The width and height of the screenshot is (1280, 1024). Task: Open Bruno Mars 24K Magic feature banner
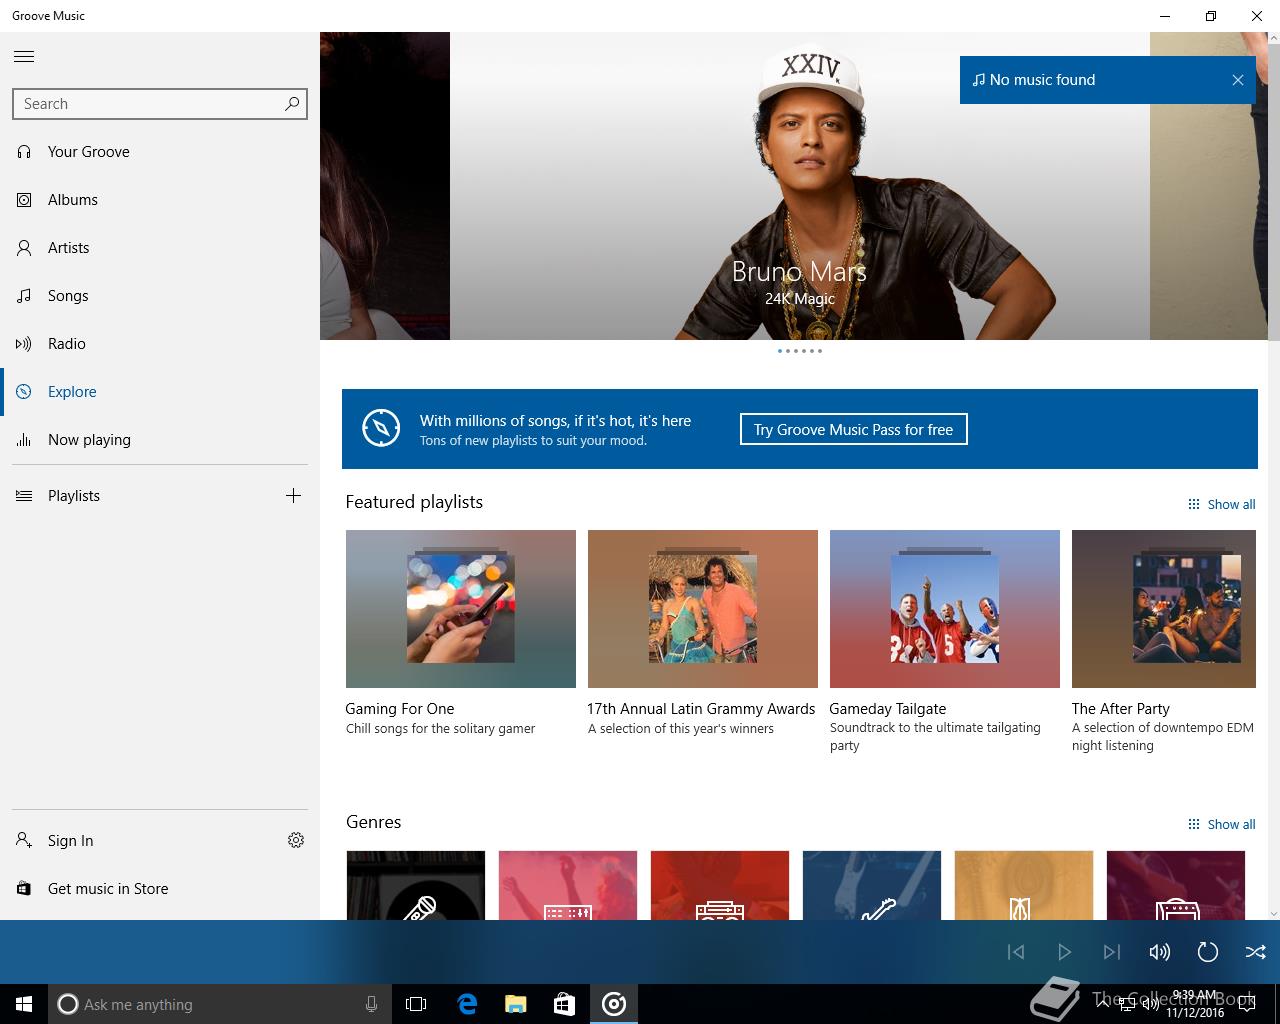point(800,186)
